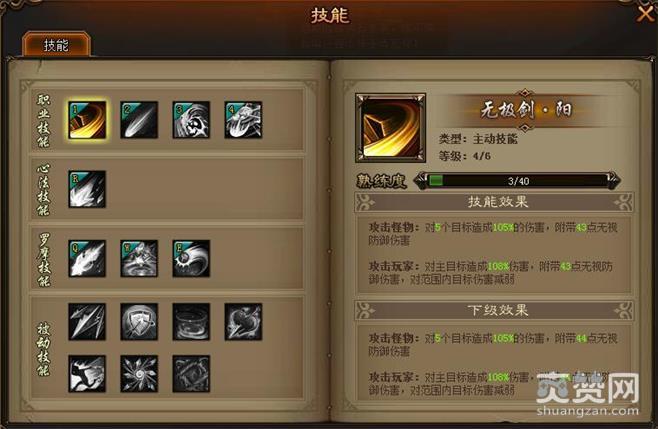
Task: Select the lightning spears passive skill
Action: [x=87, y=322]
